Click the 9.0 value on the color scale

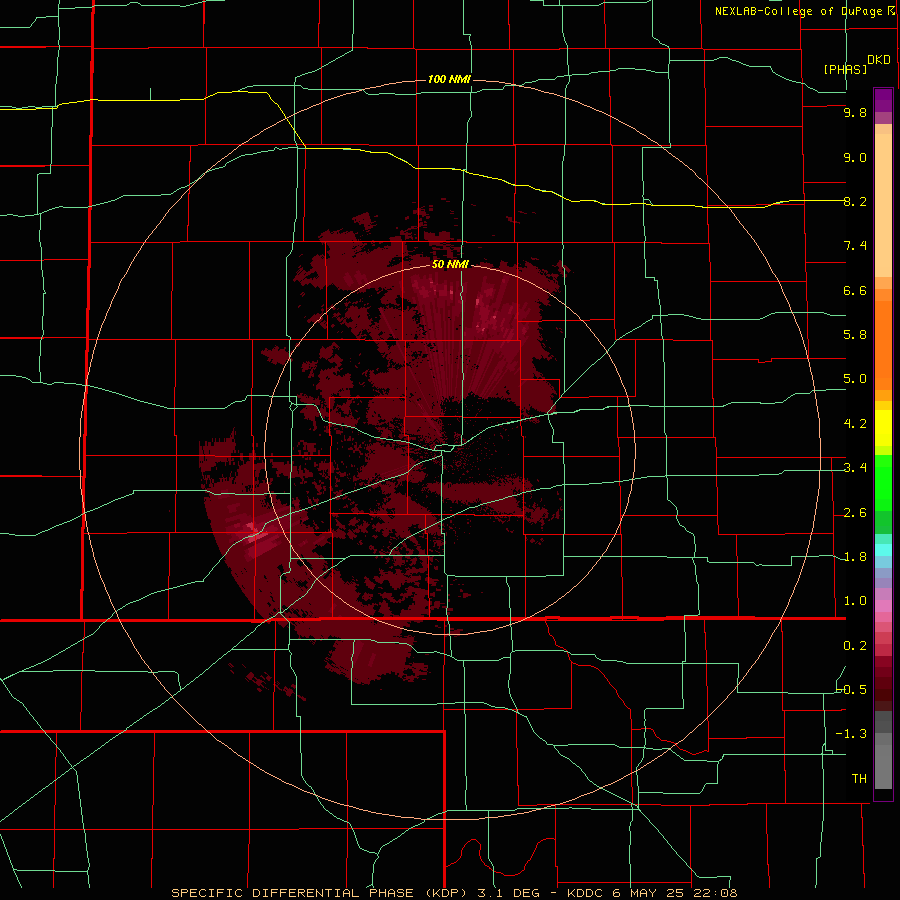855,157
